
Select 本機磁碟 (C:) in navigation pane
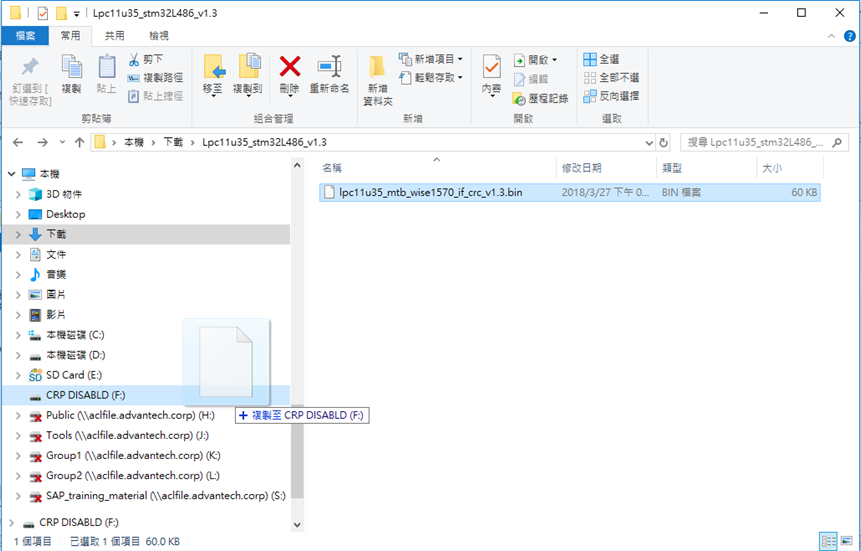pyautogui.click(x=75, y=335)
